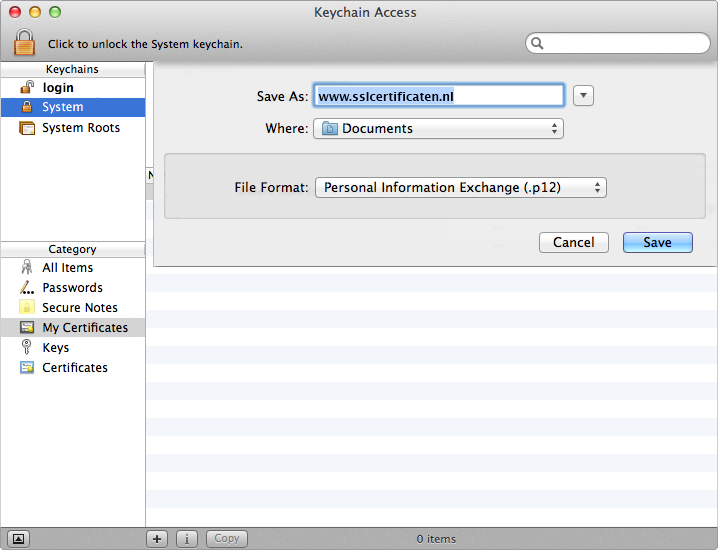The height and width of the screenshot is (550, 718).
Task: Click the magnifying glass search icon
Action: coord(537,44)
